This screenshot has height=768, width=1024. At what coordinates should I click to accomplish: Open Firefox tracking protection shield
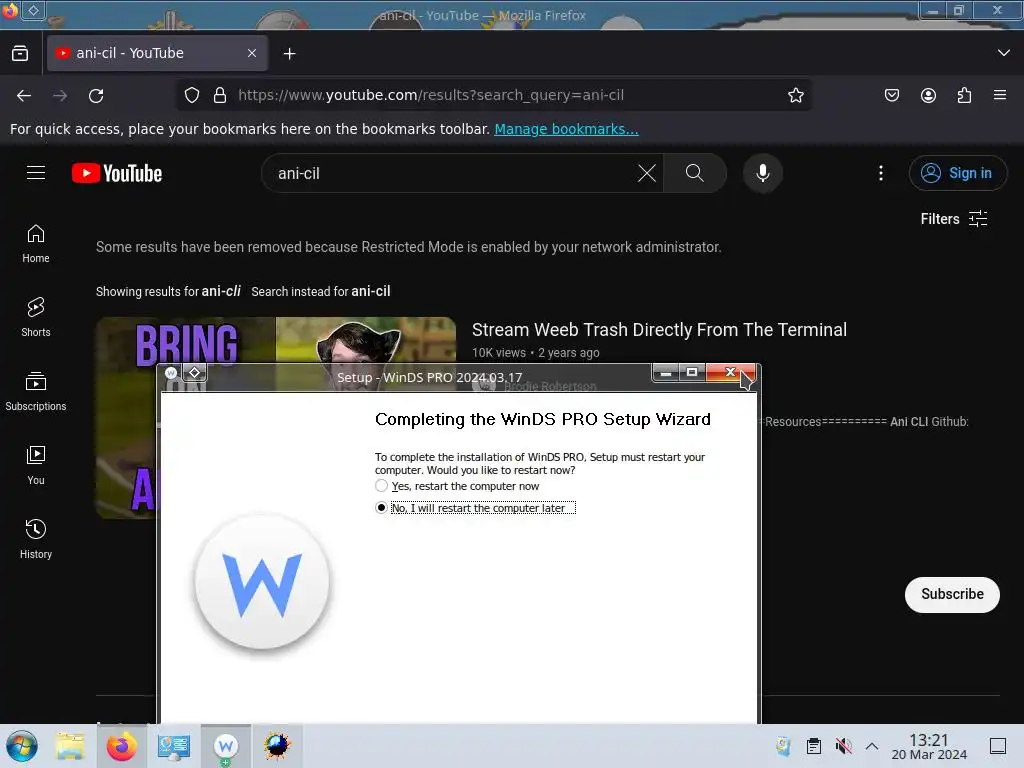pyautogui.click(x=192, y=95)
